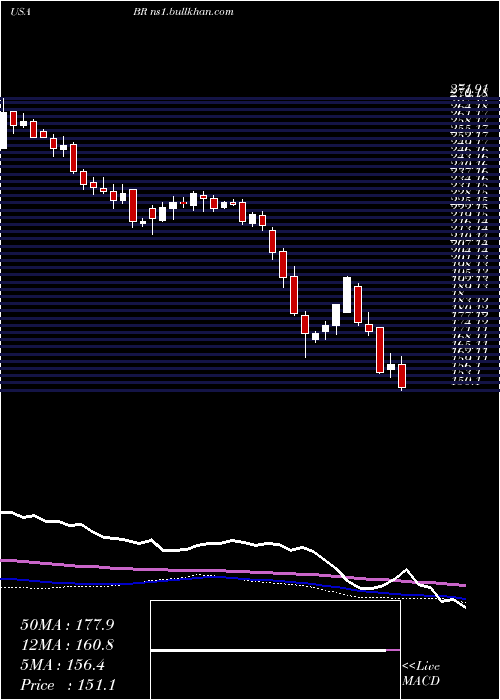
Task: Click the 5MA : 156.4 label
Action: [62, 665]
